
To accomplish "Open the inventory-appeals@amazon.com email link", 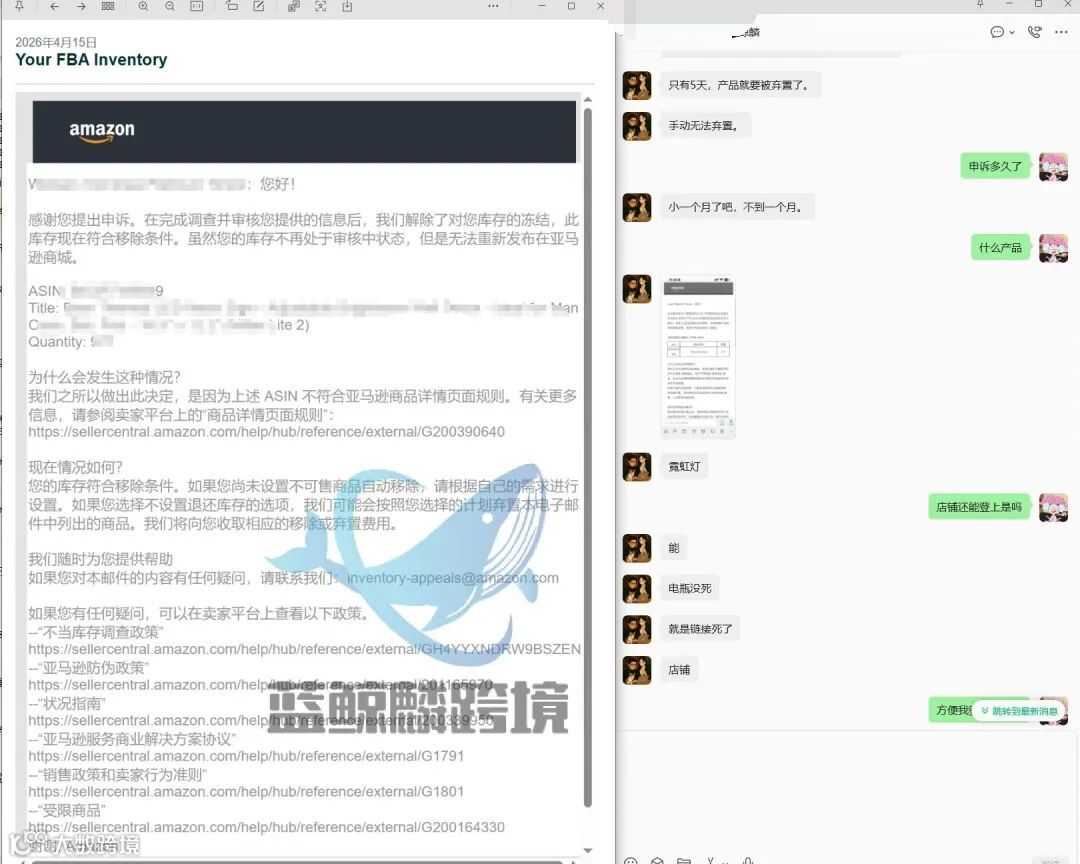I will (x=453, y=578).
